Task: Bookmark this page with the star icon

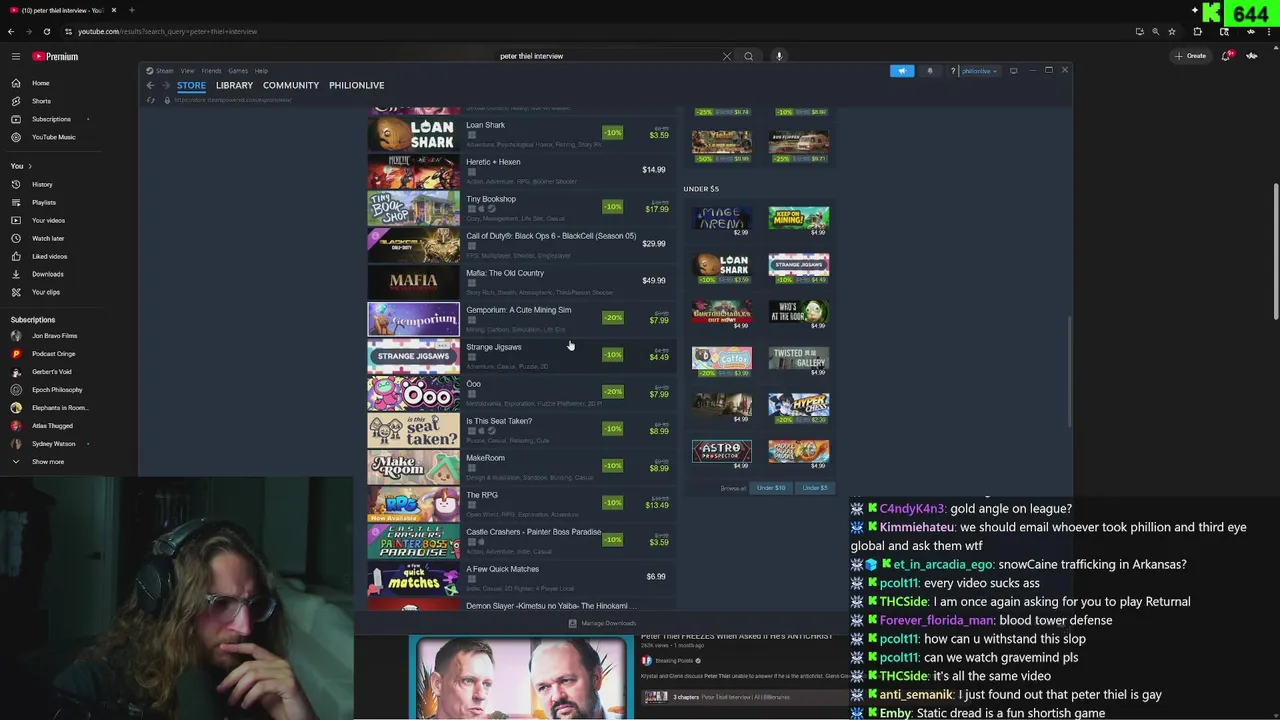Action: 1172,31
